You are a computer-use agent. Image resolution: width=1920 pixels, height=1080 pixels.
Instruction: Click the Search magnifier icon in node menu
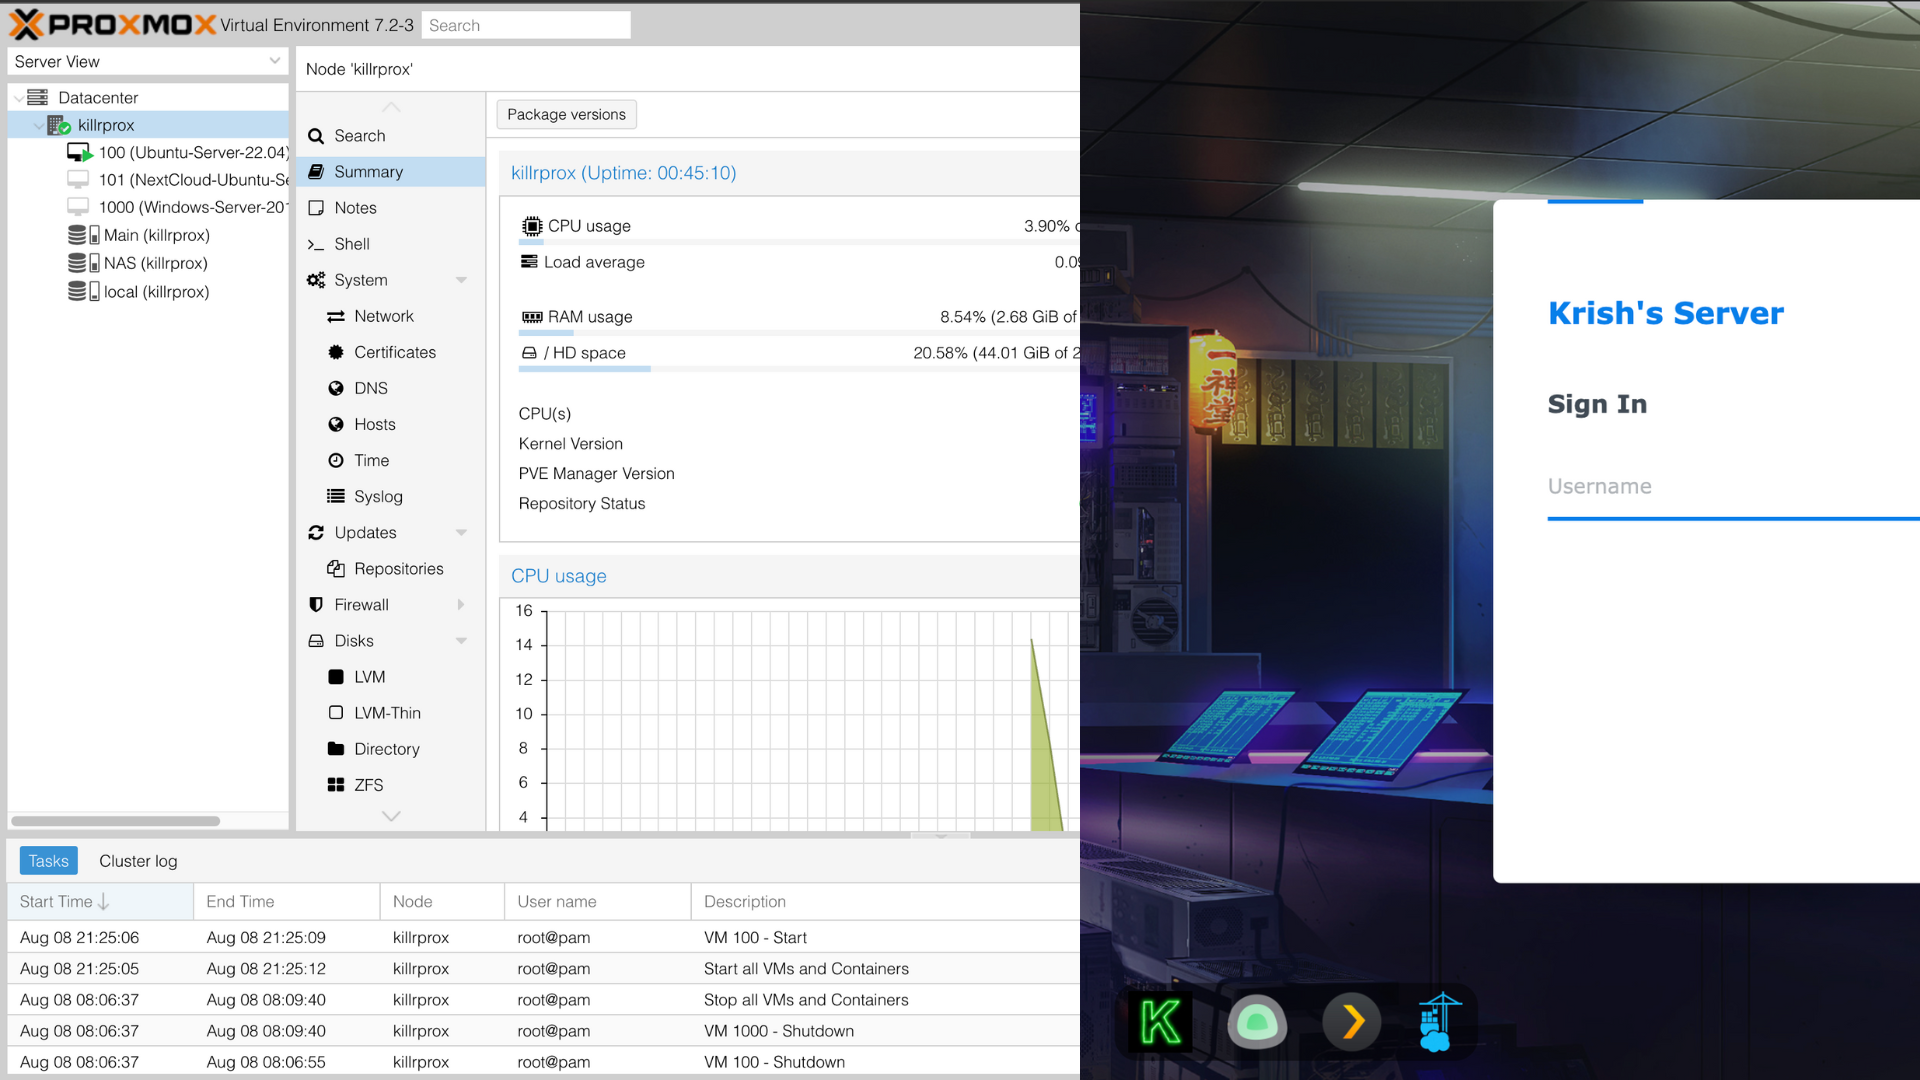coord(316,136)
